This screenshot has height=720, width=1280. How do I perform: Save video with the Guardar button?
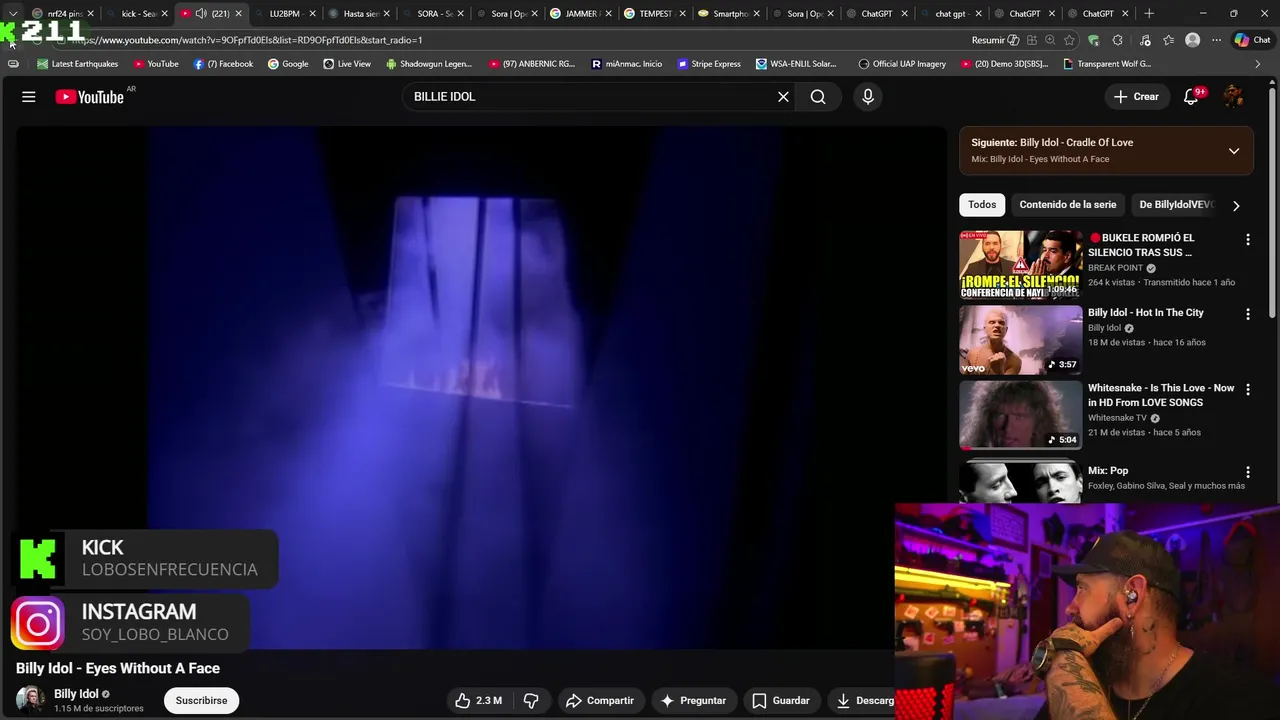pos(780,701)
